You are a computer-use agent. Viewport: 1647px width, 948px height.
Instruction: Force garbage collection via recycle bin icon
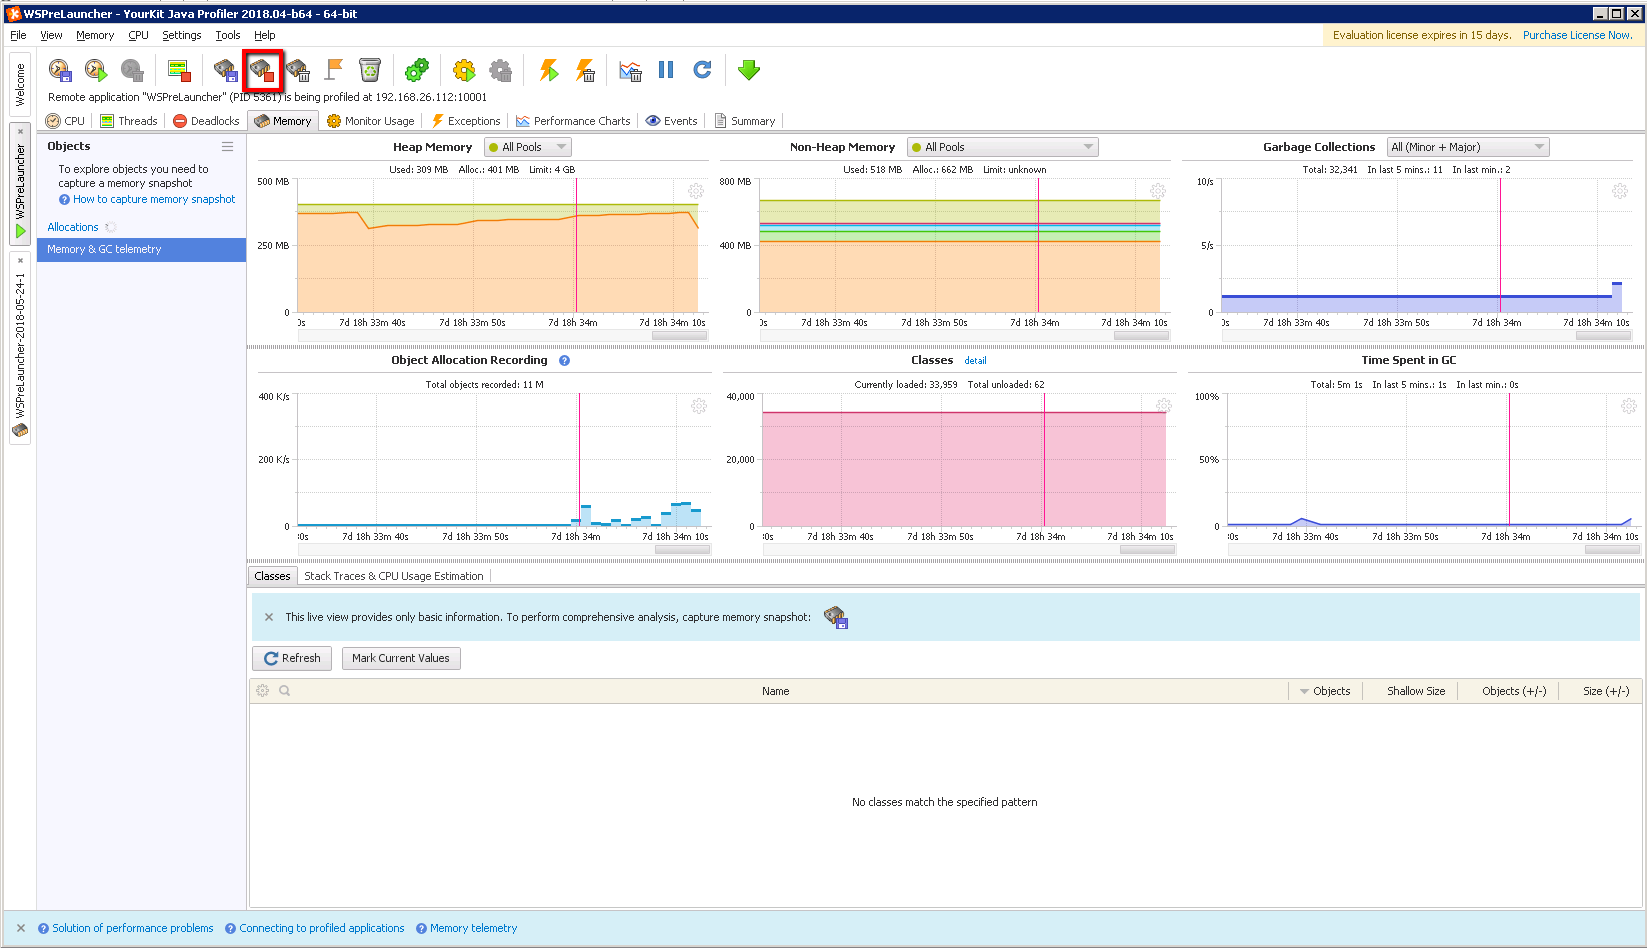369,70
